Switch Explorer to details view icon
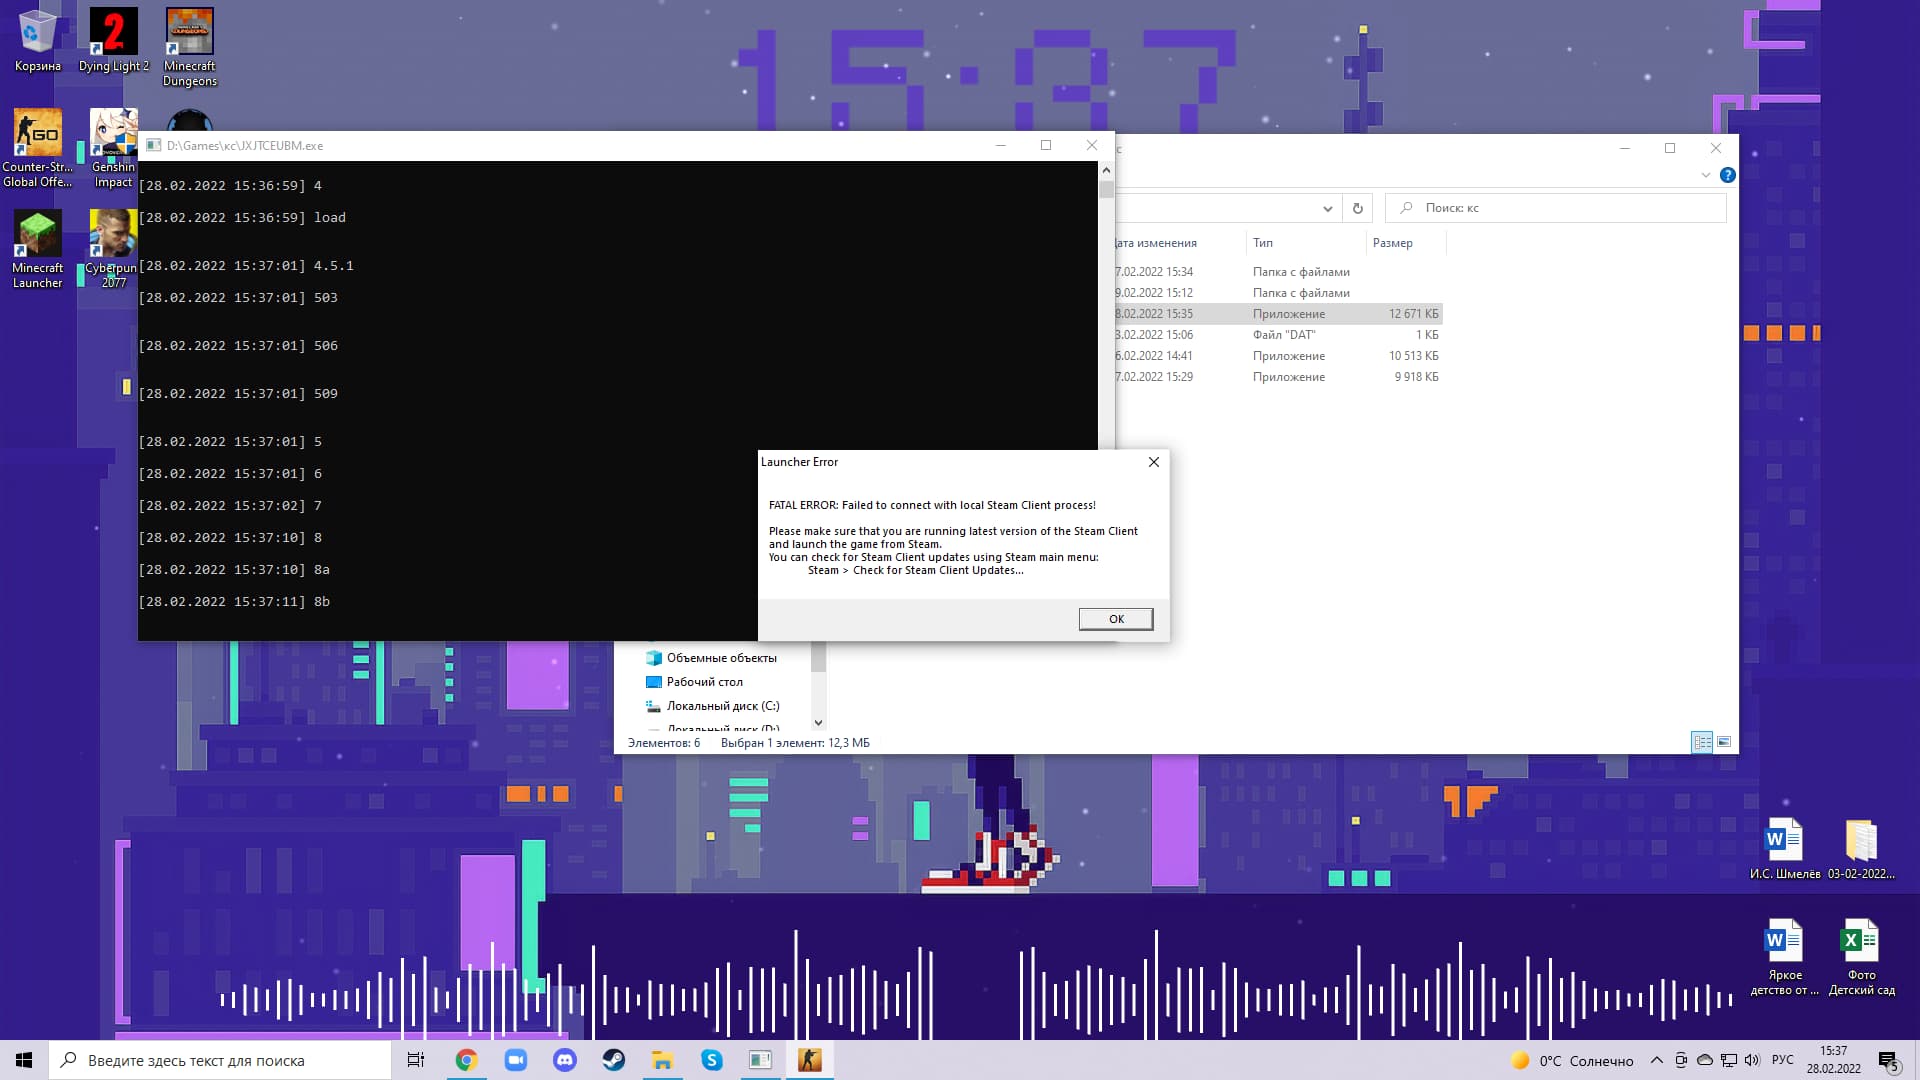1920x1080 pixels. pyautogui.click(x=1702, y=742)
